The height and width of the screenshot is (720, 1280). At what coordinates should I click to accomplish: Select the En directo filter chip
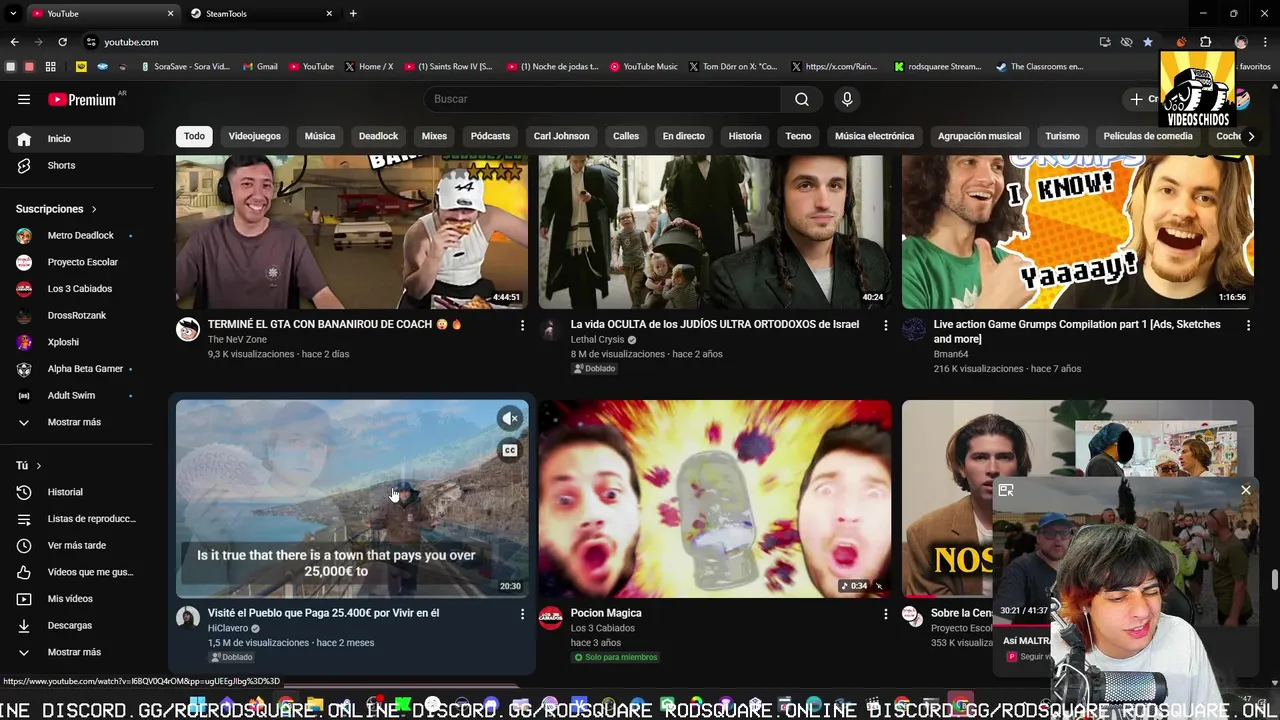click(684, 136)
